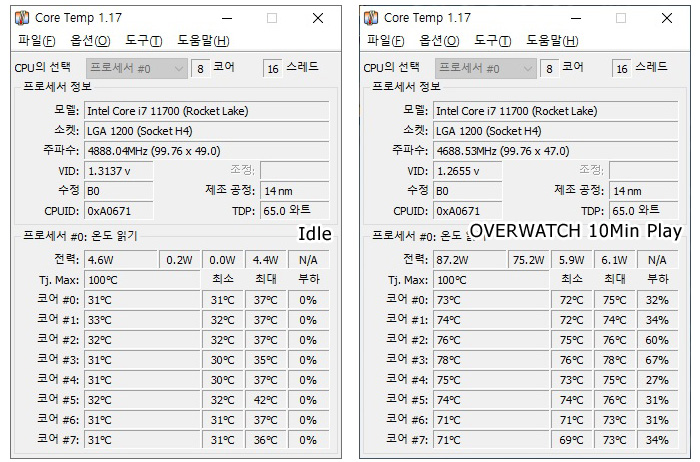Open 파일(F) menu in the Overwatch window
The image size is (700, 462).
386,41
